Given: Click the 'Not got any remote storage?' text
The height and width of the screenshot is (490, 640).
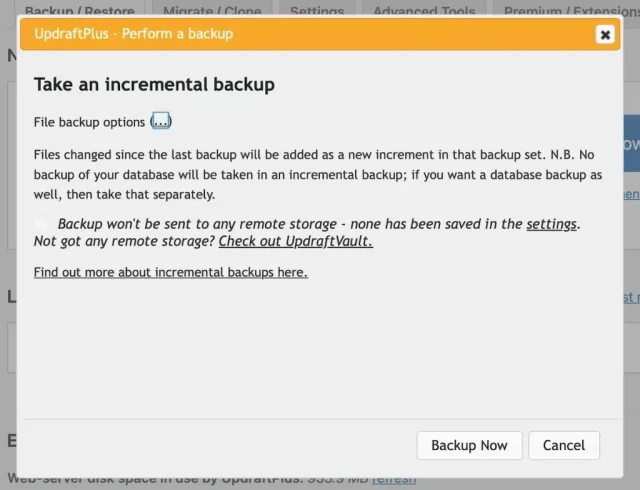Looking at the screenshot, I should pos(124,241).
